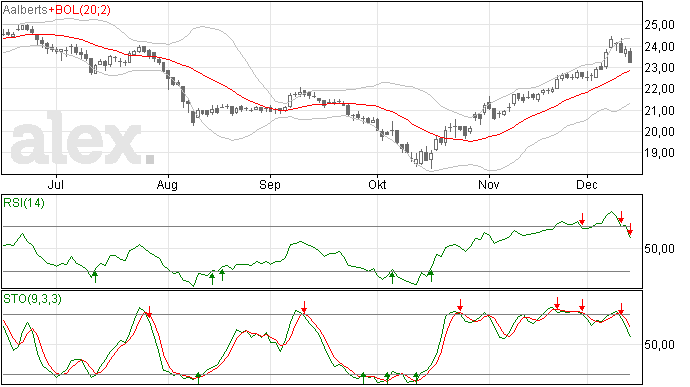Viewport: 690px width, 387px height.
Task: Click the Sep month label on axis
Action: pyautogui.click(x=270, y=185)
